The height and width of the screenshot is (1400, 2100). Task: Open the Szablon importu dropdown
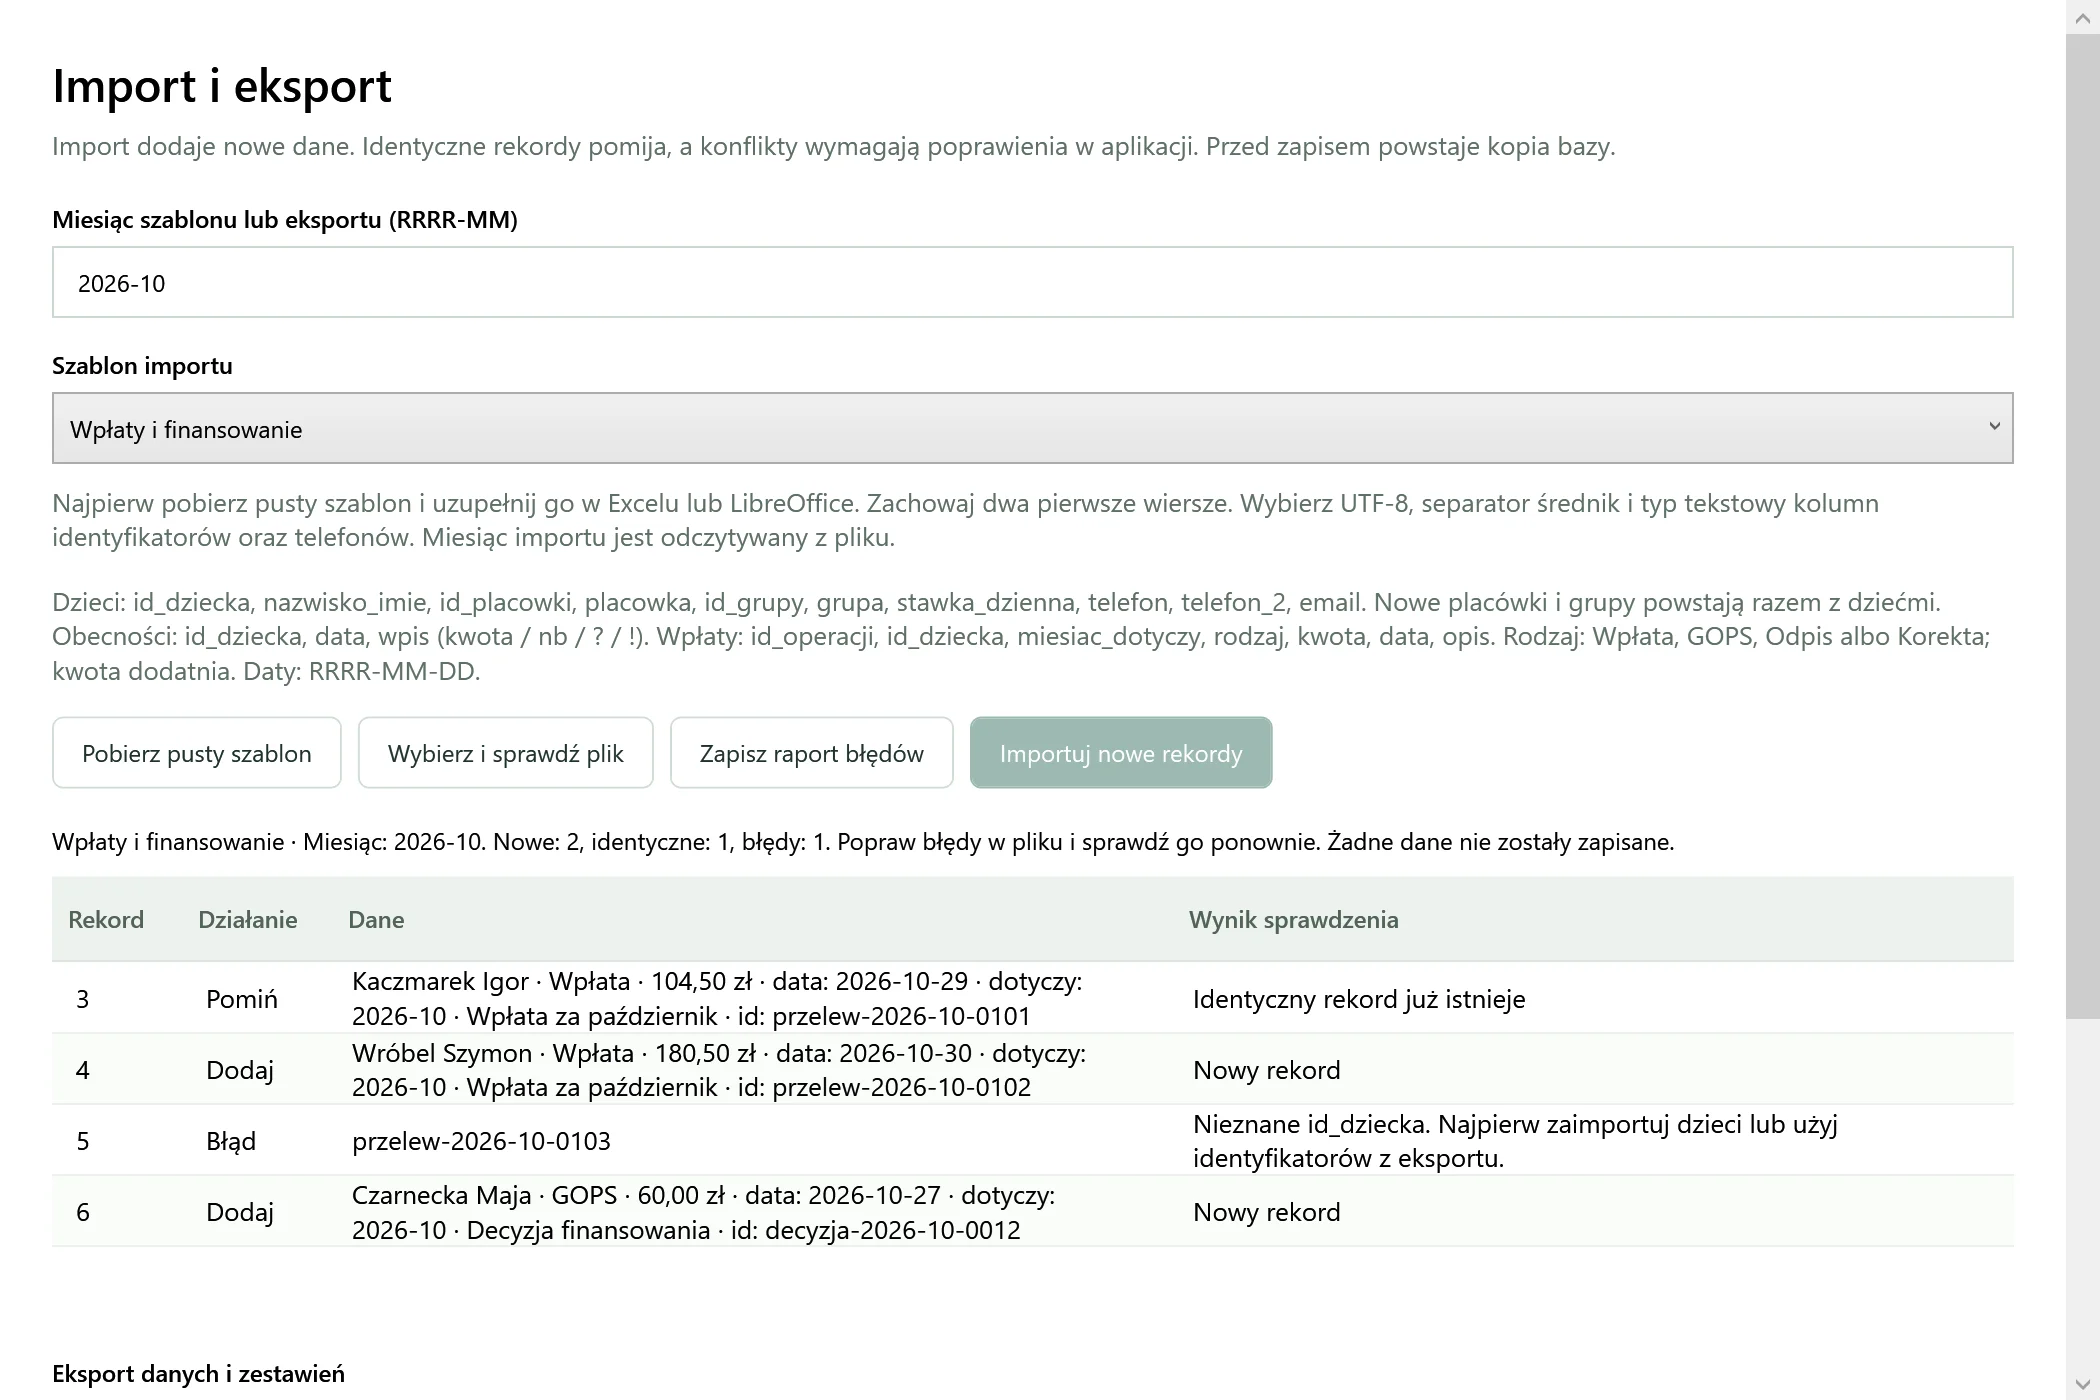pos(1032,428)
